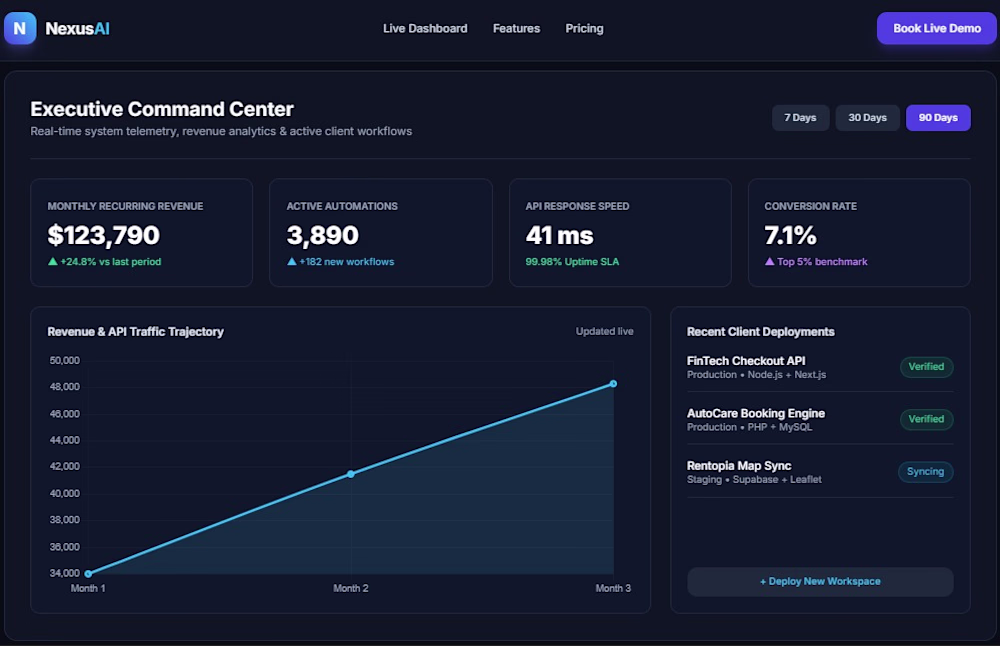
Task: Click the Book Live Demo button
Action: point(936,29)
